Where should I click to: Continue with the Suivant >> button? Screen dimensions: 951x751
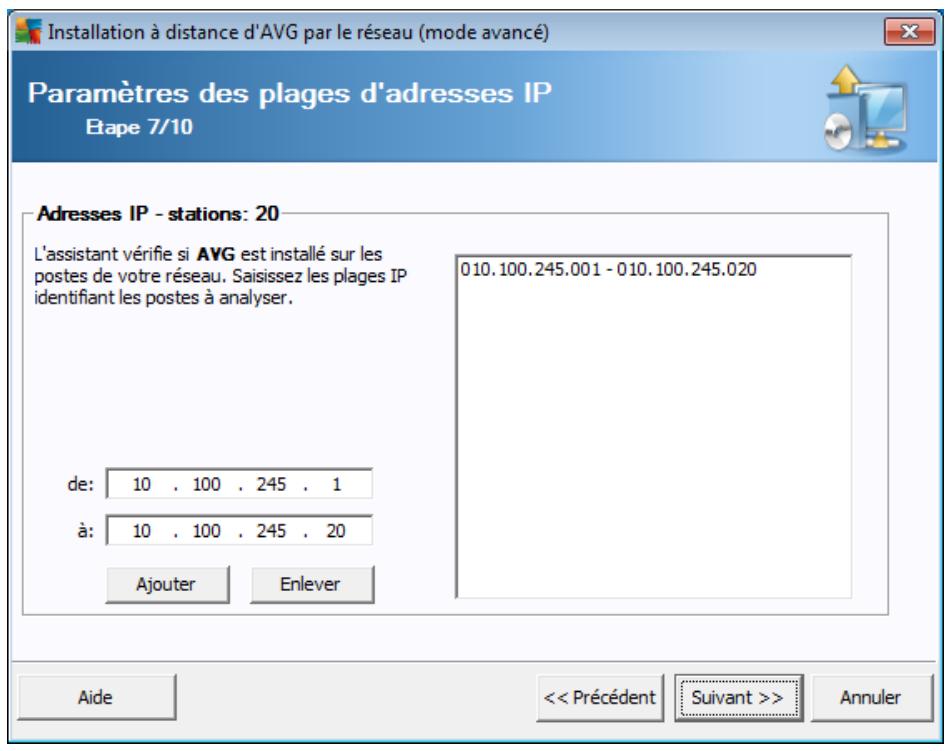click(x=738, y=698)
